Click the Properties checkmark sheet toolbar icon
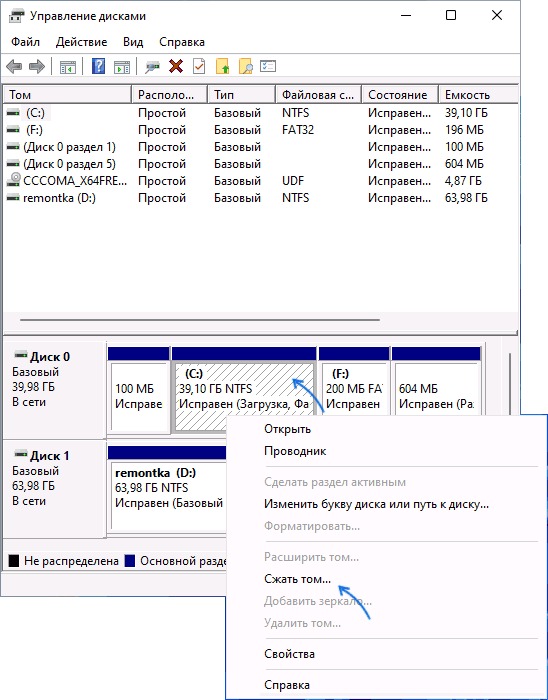The image size is (548, 700). pyautogui.click(x=199, y=67)
